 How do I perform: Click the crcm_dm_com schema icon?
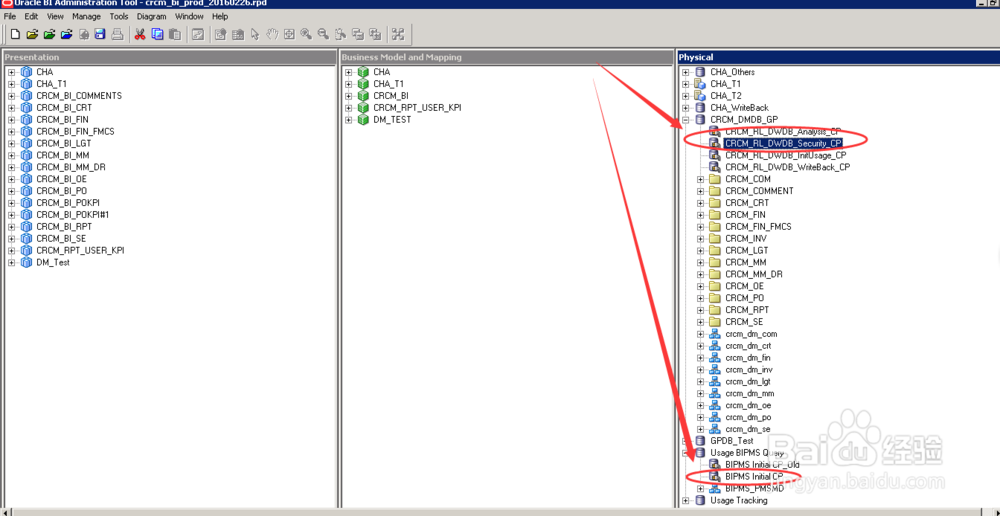tap(715, 334)
